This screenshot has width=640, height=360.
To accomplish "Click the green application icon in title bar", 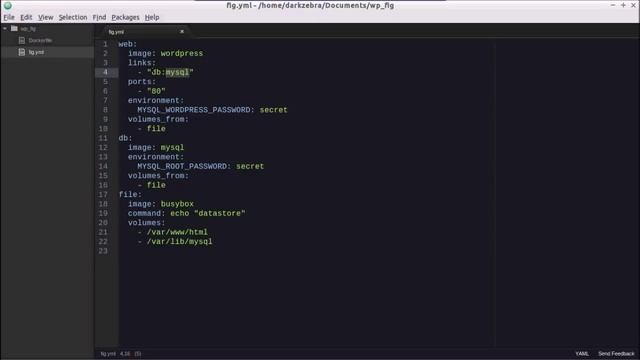I will (7, 5).
